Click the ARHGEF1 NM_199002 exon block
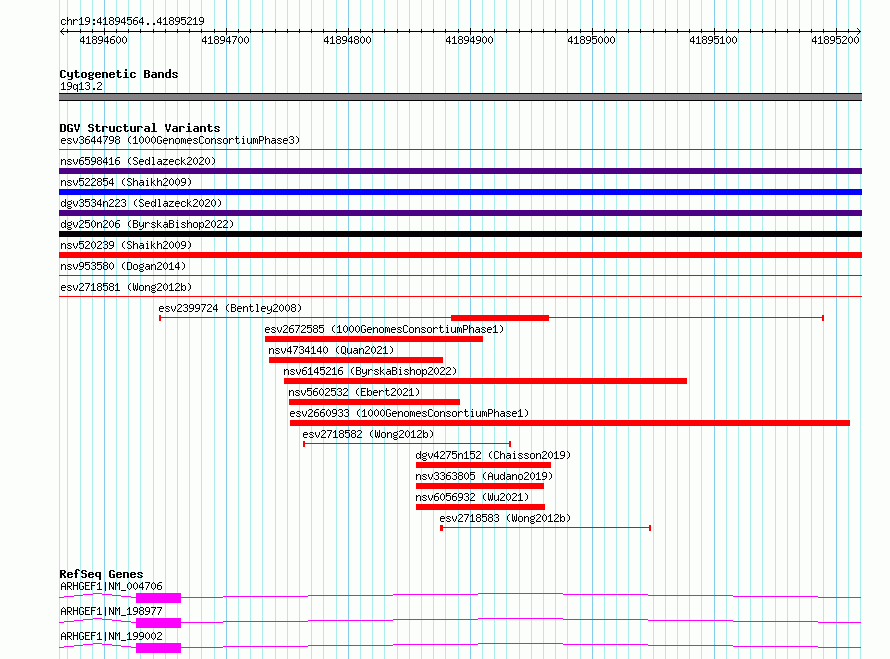The width and height of the screenshot is (890, 659). [x=158, y=648]
